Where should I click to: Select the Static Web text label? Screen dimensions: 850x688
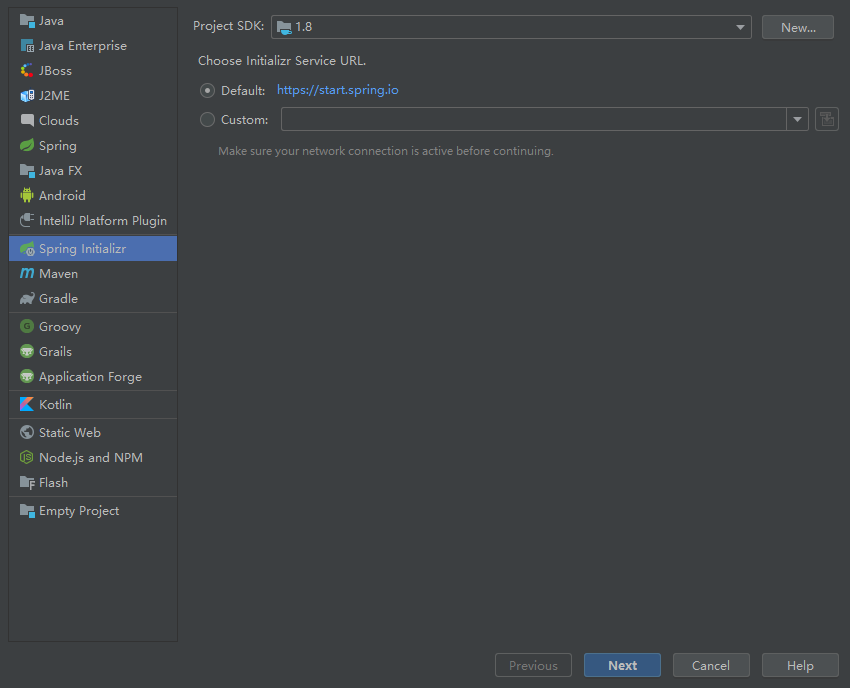click(x=70, y=433)
